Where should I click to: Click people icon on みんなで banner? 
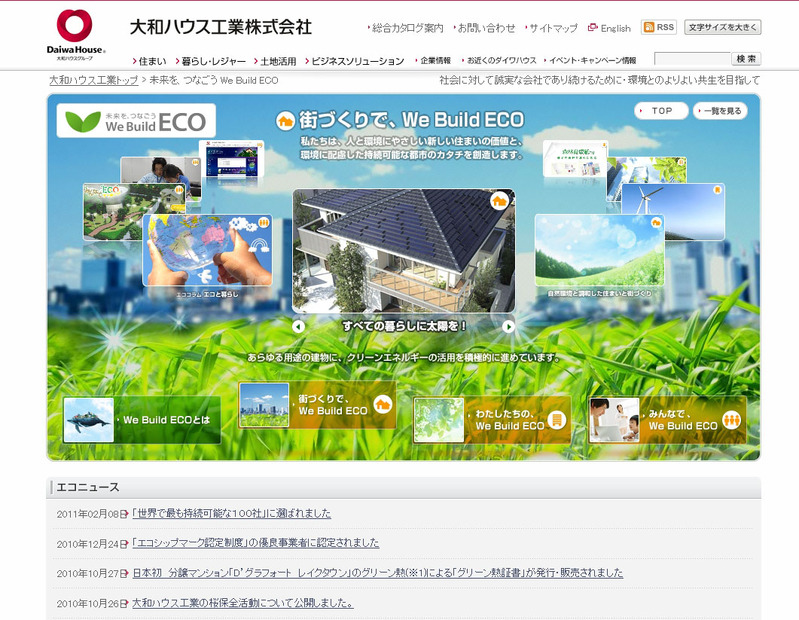click(732, 420)
